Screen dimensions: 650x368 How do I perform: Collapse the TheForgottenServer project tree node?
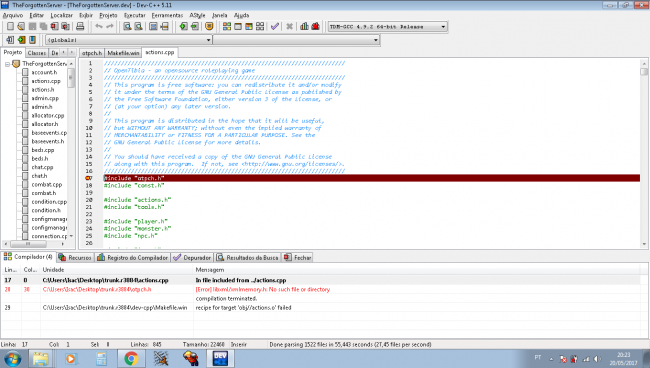tap(7, 64)
